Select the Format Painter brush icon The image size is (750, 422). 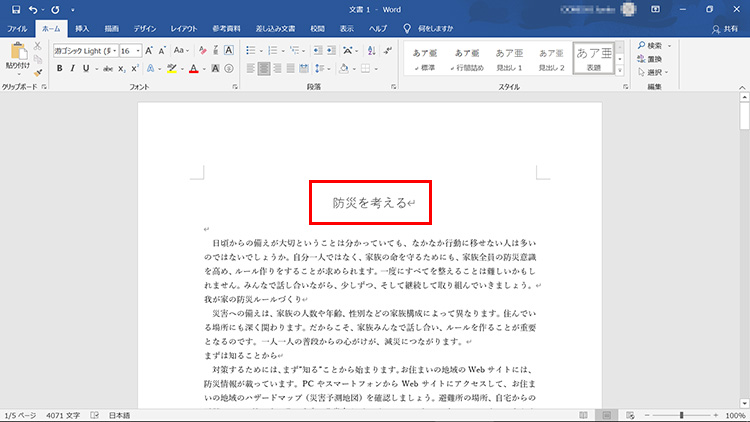[38, 72]
